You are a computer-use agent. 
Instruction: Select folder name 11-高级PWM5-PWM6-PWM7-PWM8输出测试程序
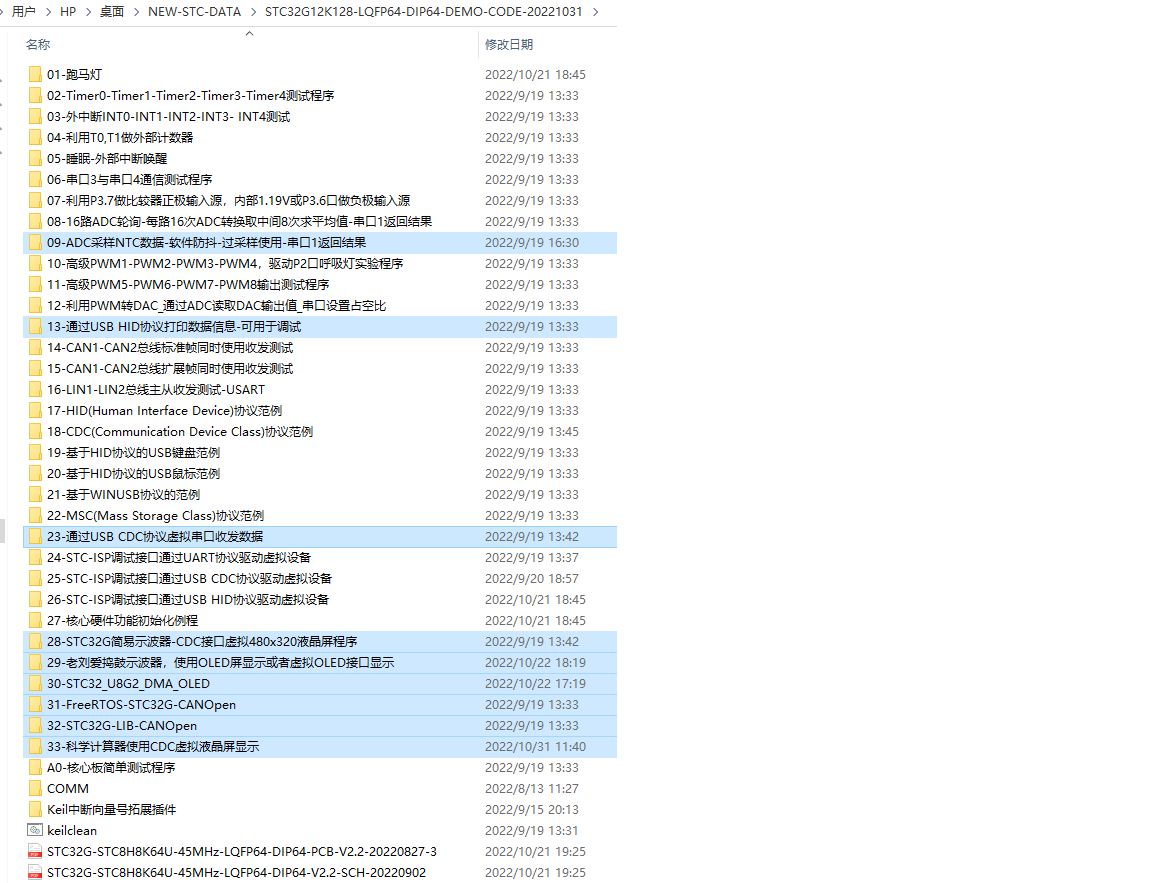188,284
